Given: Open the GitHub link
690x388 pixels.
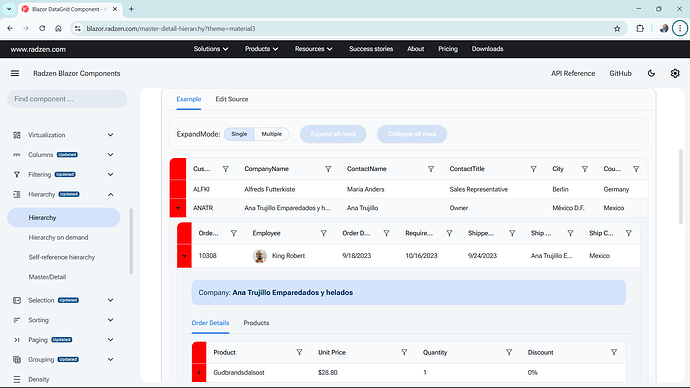Looking at the screenshot, I should pyautogui.click(x=620, y=73).
